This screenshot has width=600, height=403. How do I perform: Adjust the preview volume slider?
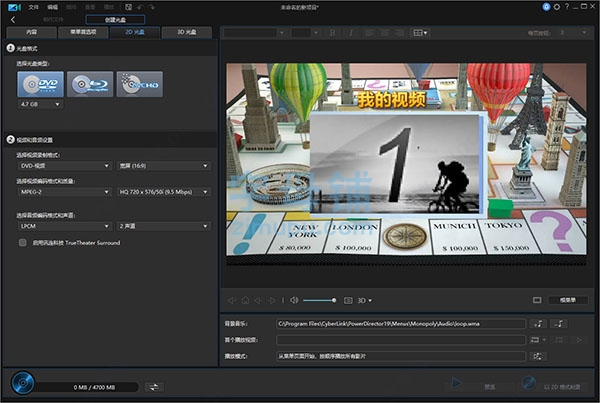point(320,300)
